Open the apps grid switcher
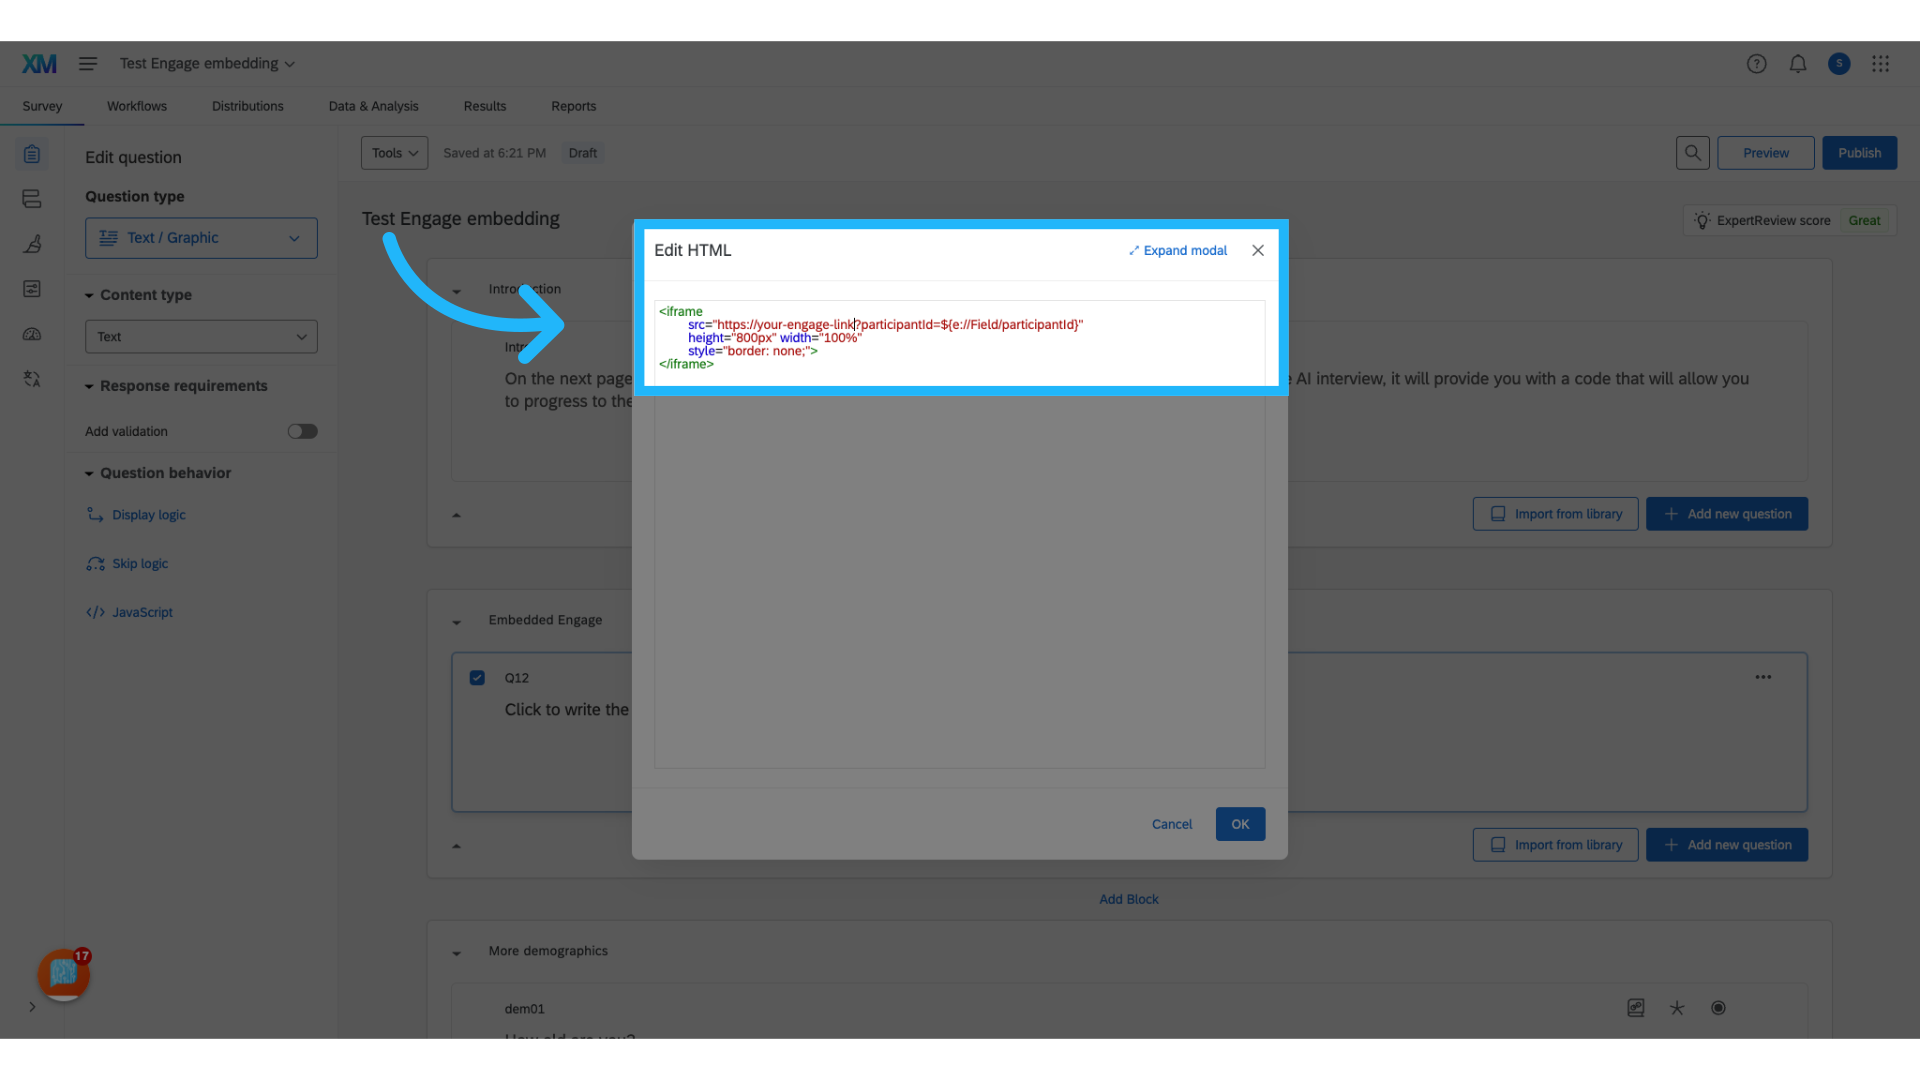This screenshot has width=1920, height=1080. 1880,64
